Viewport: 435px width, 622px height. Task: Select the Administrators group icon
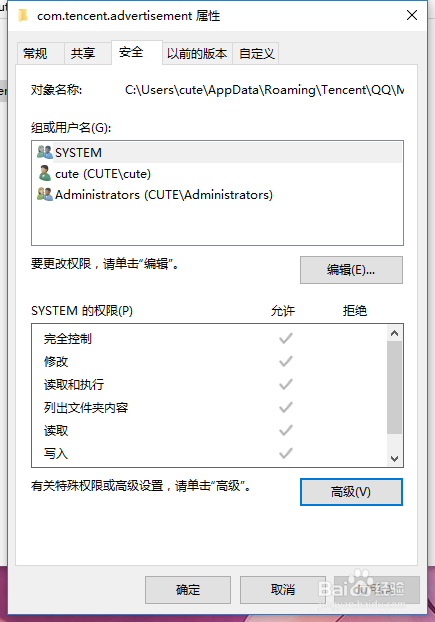pyautogui.click(x=44, y=194)
